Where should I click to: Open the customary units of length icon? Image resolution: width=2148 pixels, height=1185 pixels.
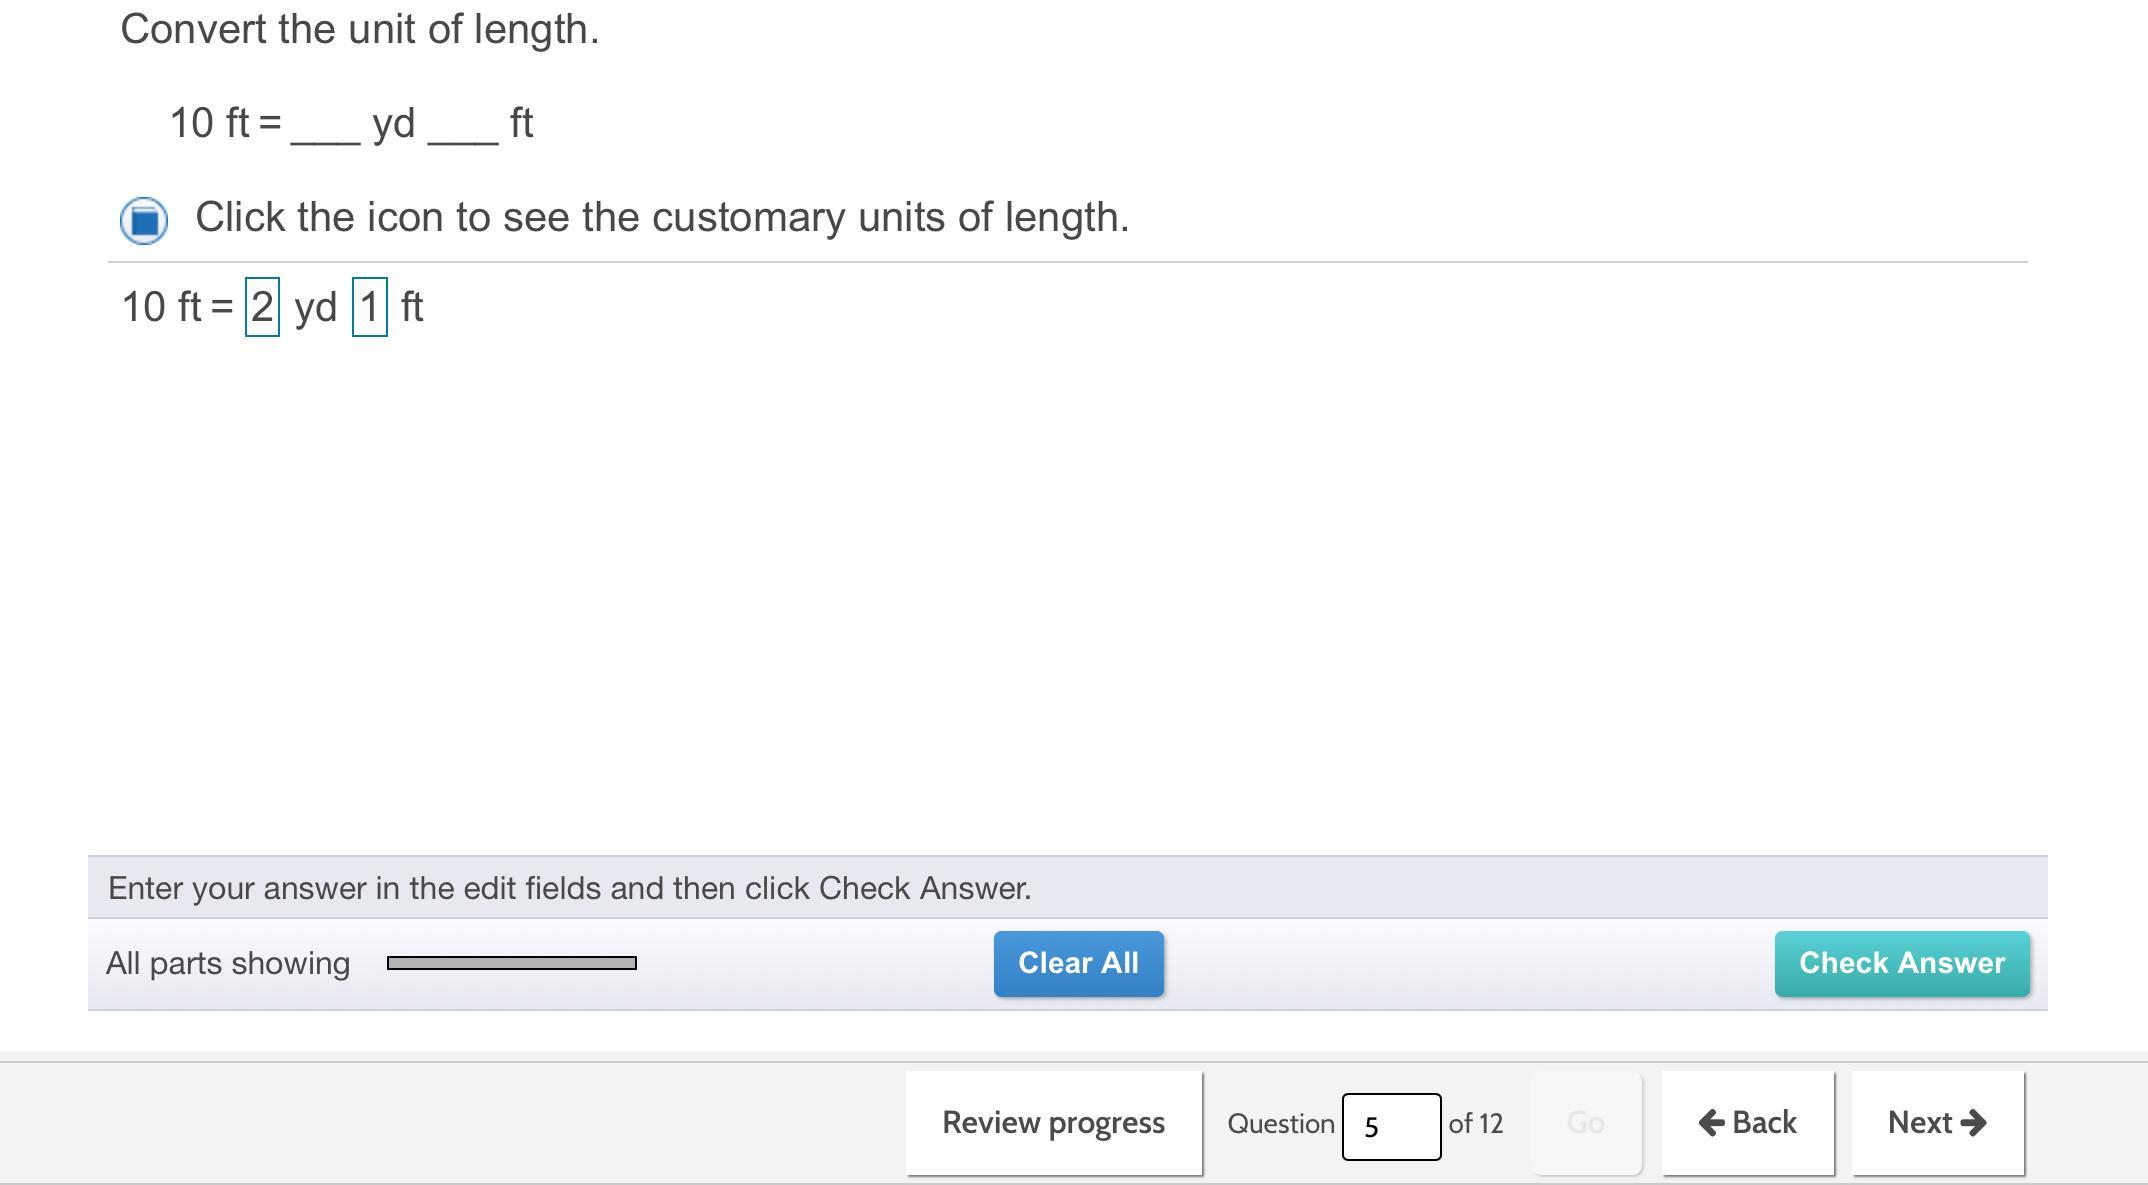click(x=144, y=220)
